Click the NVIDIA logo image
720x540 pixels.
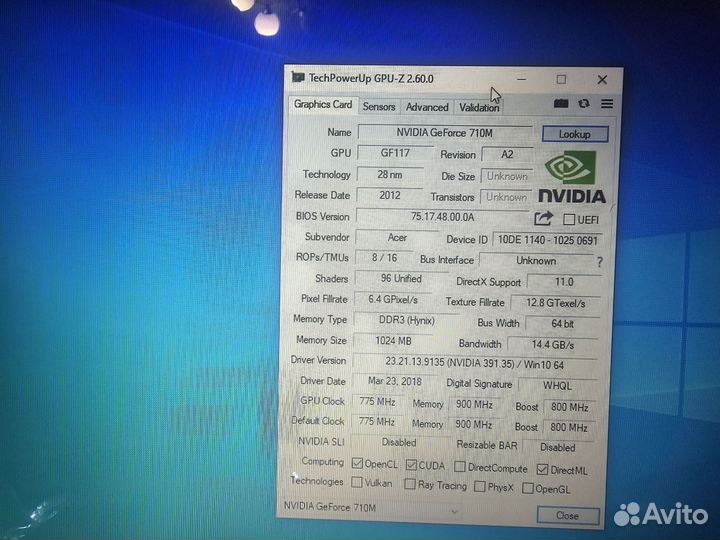[x=572, y=177]
